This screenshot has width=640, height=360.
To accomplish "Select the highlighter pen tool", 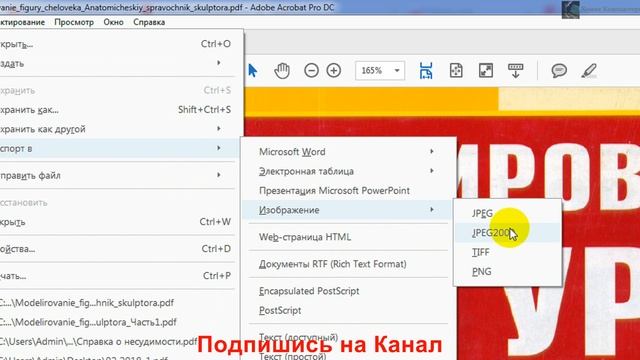I will (589, 71).
